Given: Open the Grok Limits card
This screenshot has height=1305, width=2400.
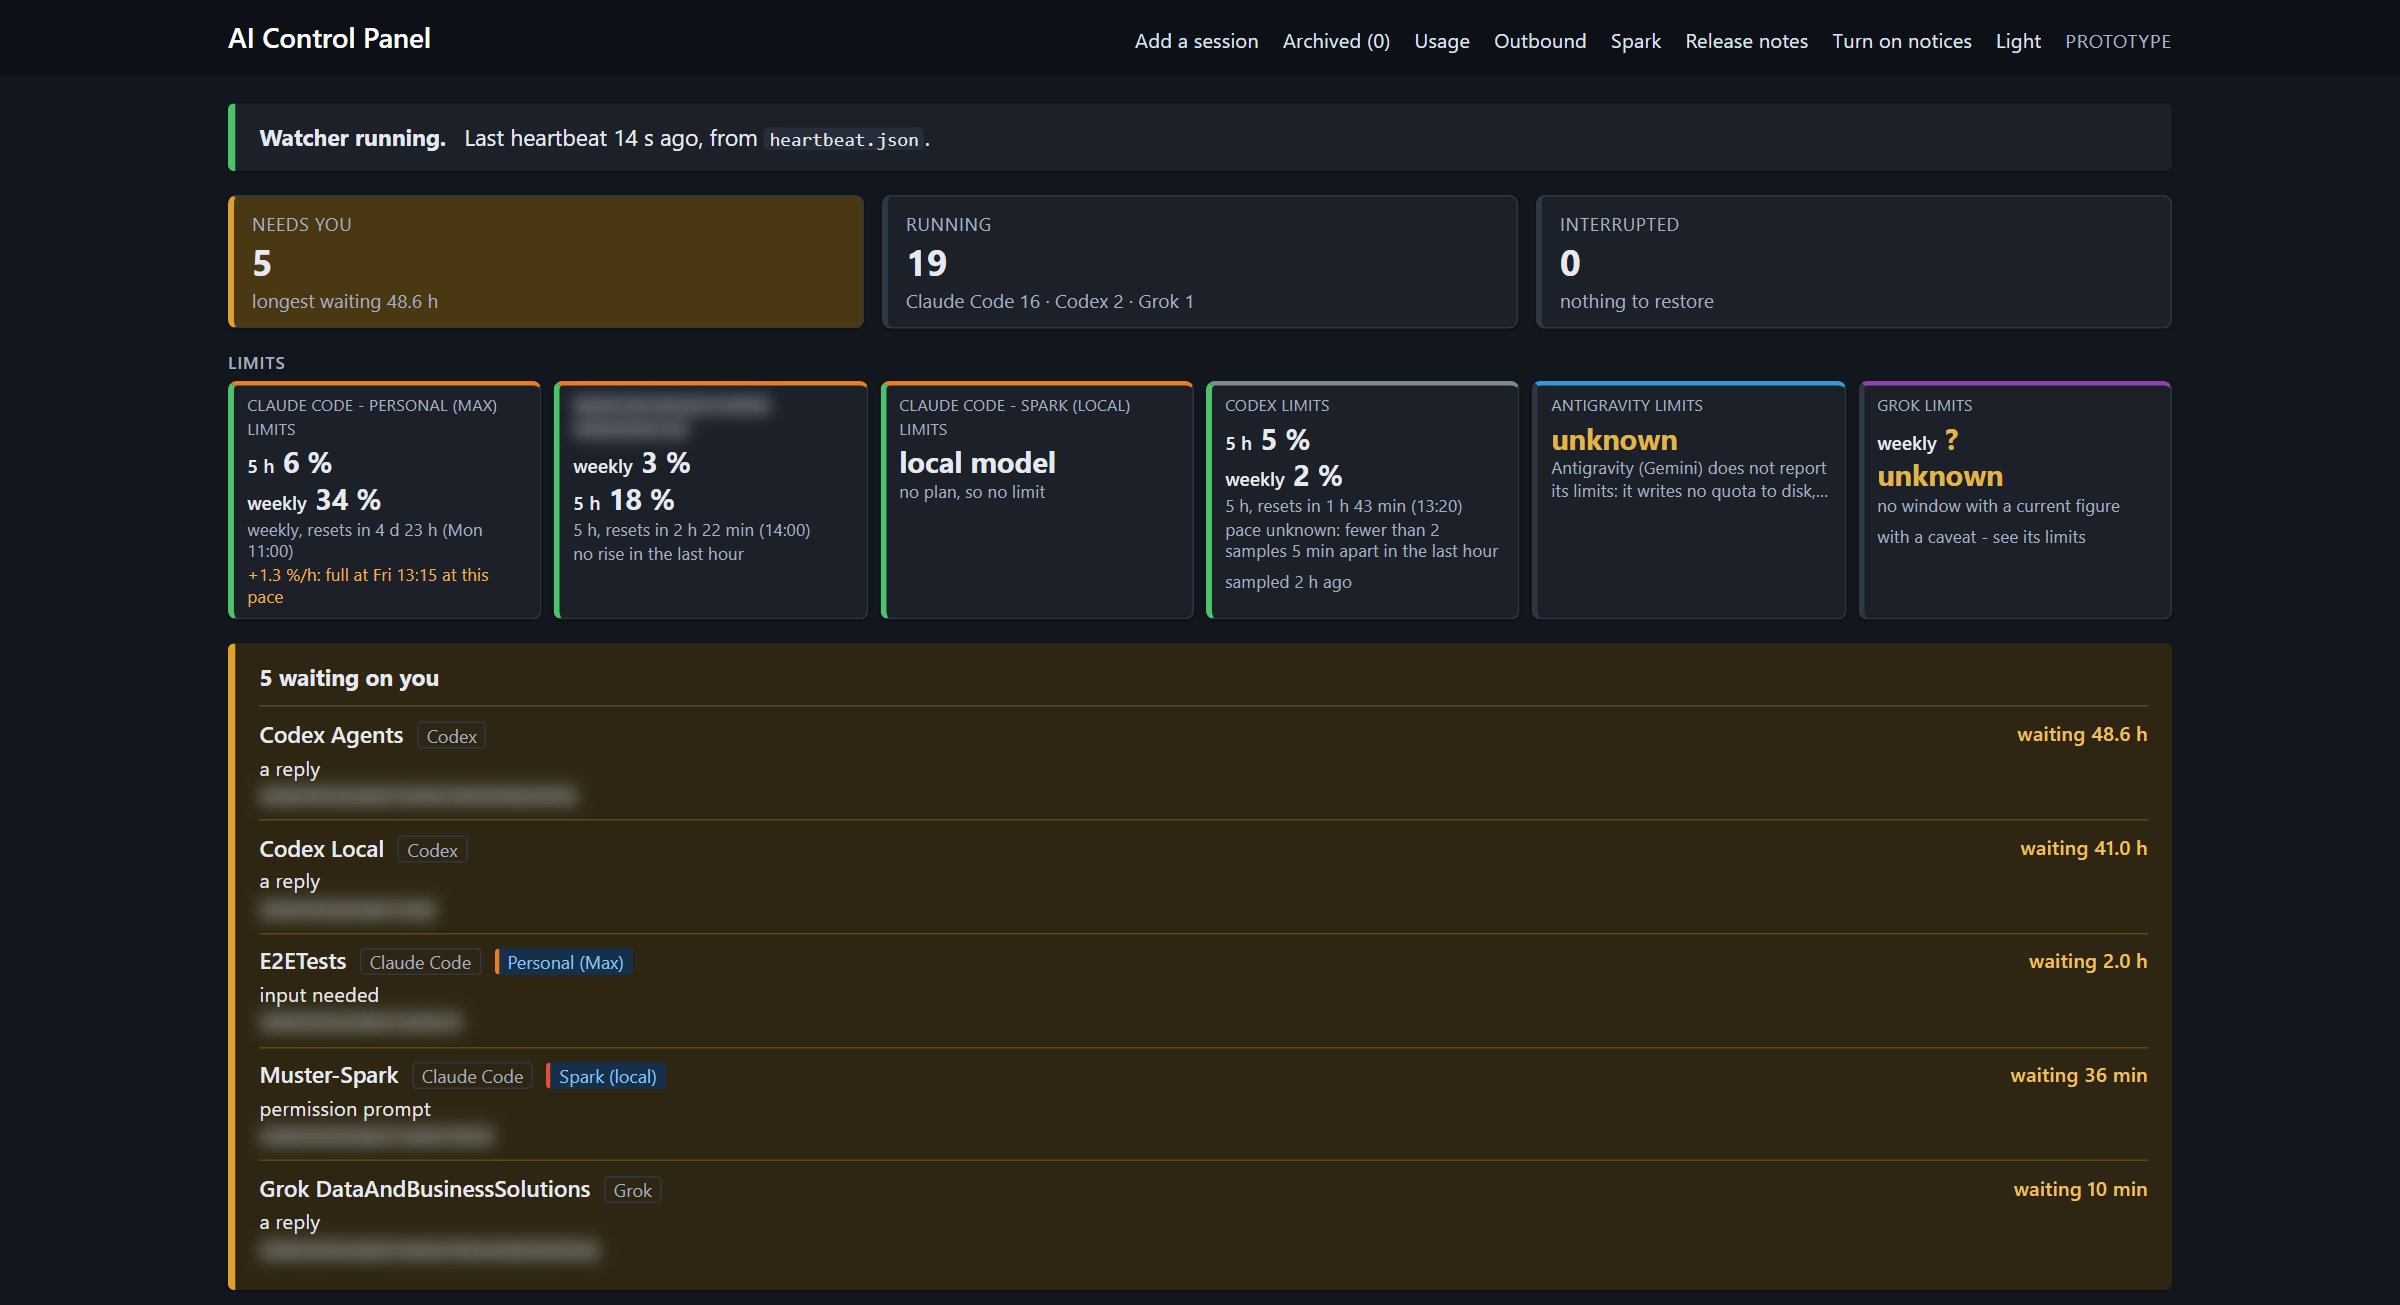Looking at the screenshot, I should pyautogui.click(x=2015, y=500).
